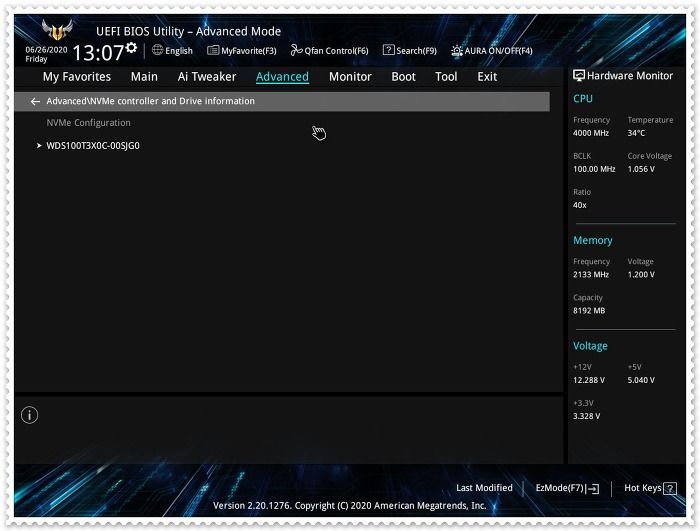
Task: Open English language selection
Action: point(172,50)
